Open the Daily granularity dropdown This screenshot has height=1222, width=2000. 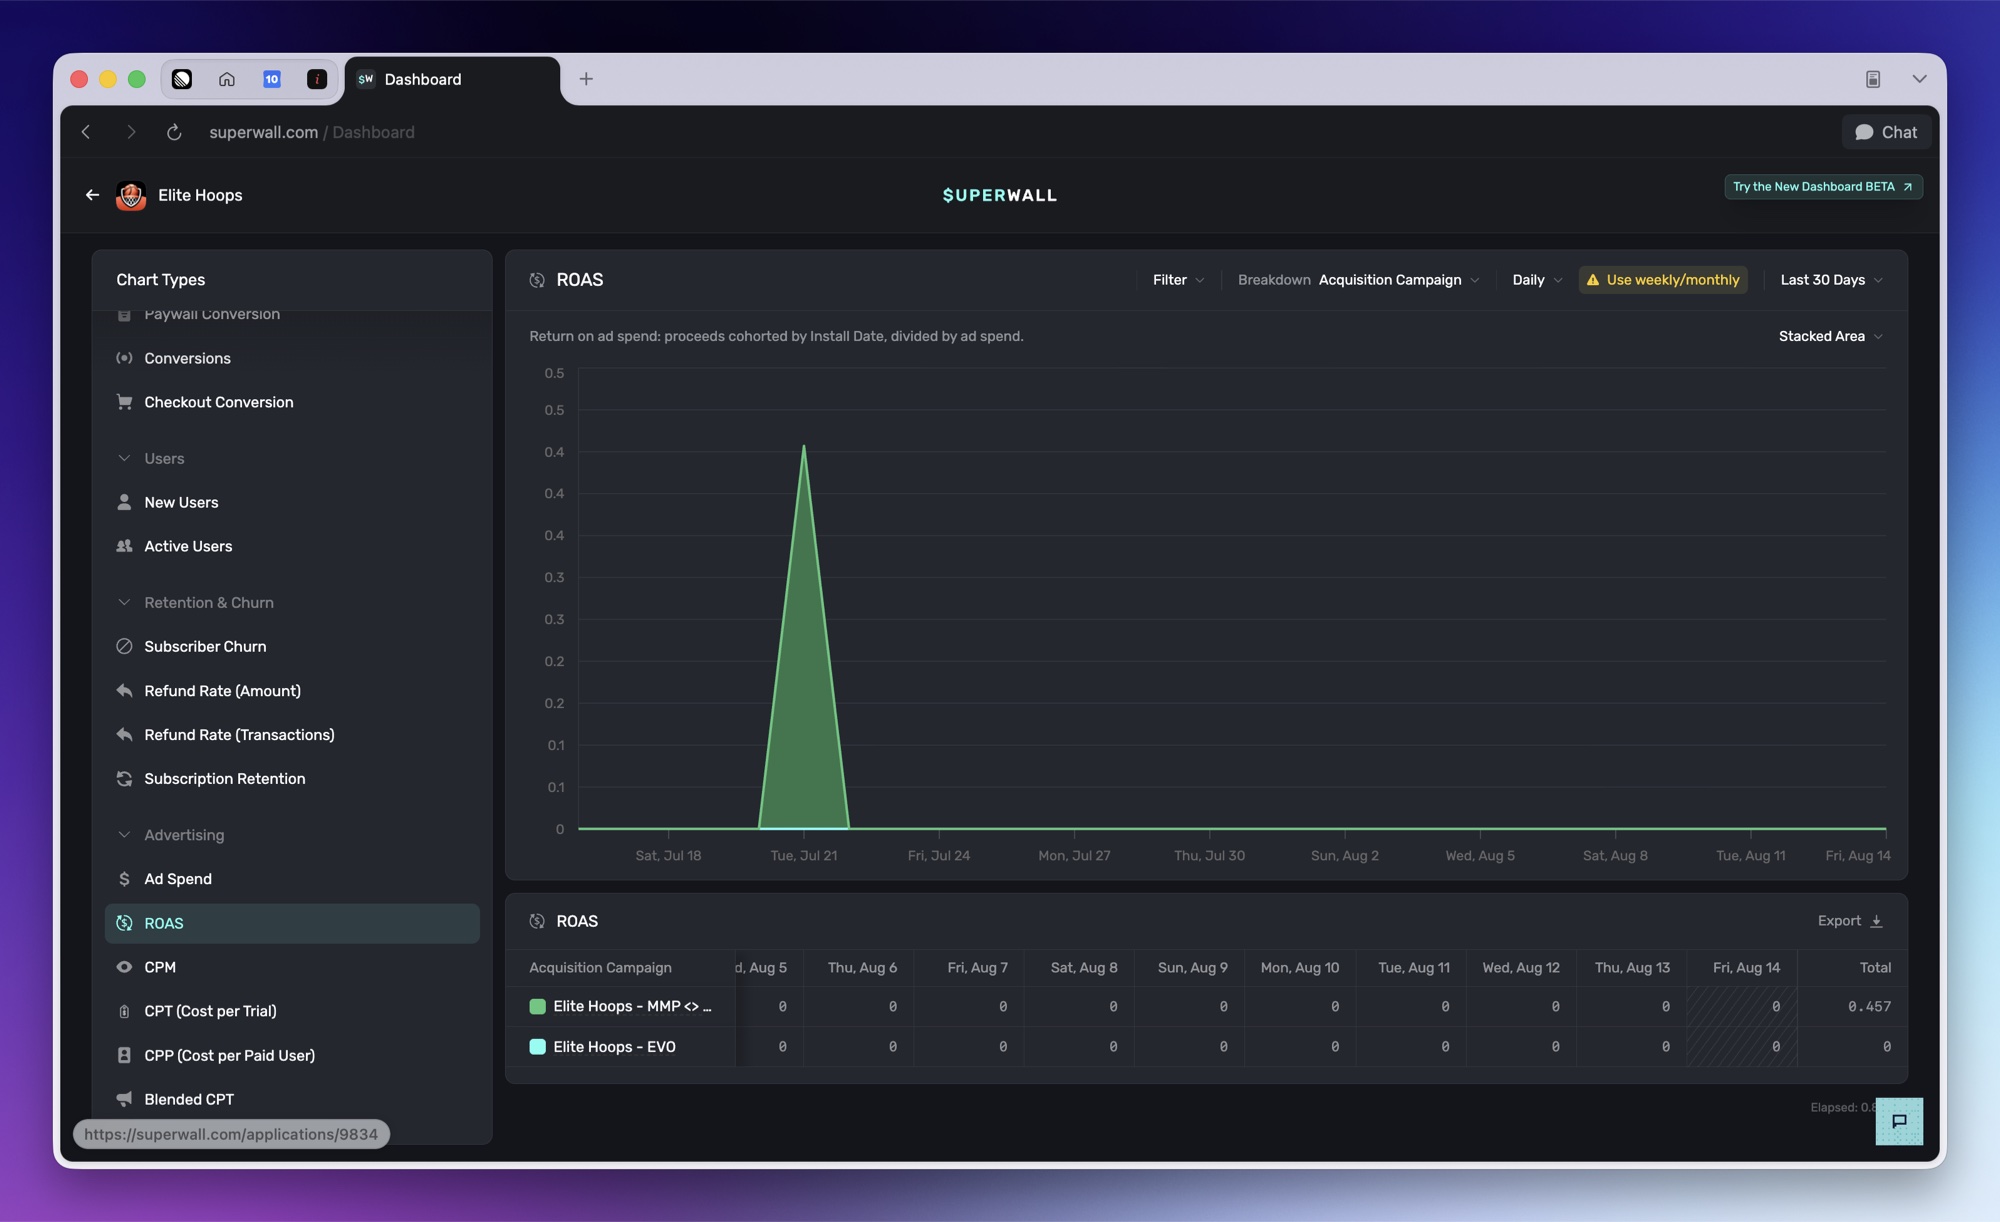1537,280
